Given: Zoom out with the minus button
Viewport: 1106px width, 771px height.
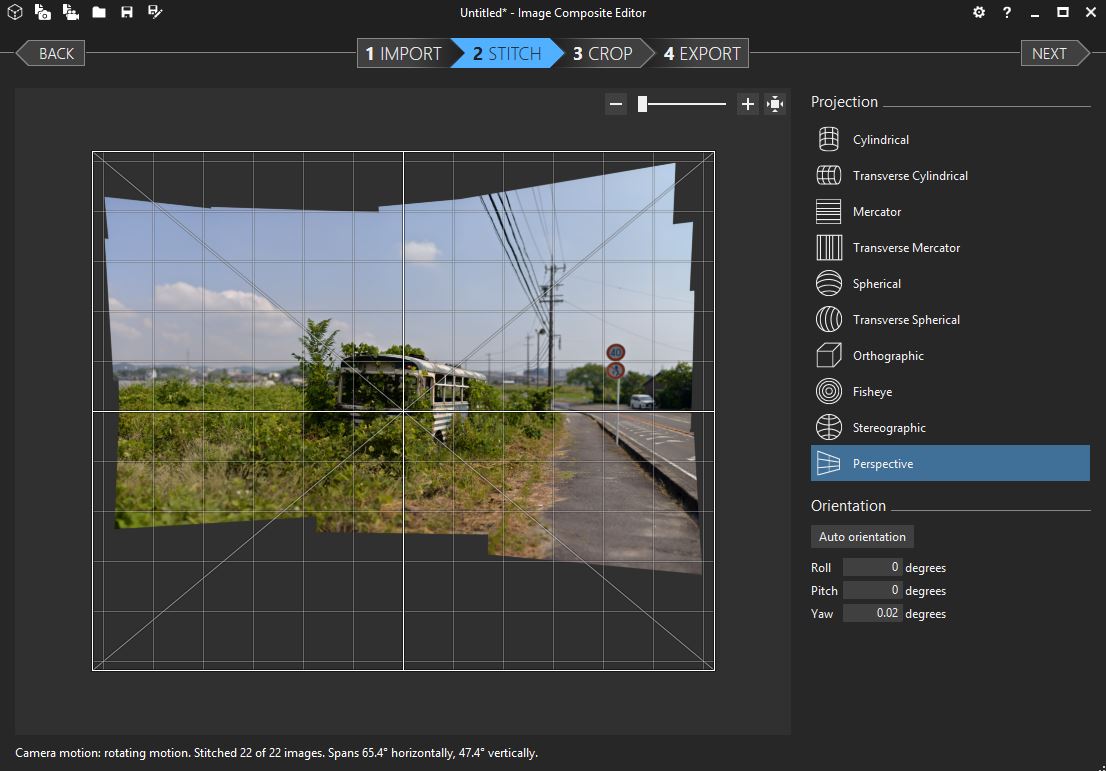Looking at the screenshot, I should click(616, 104).
